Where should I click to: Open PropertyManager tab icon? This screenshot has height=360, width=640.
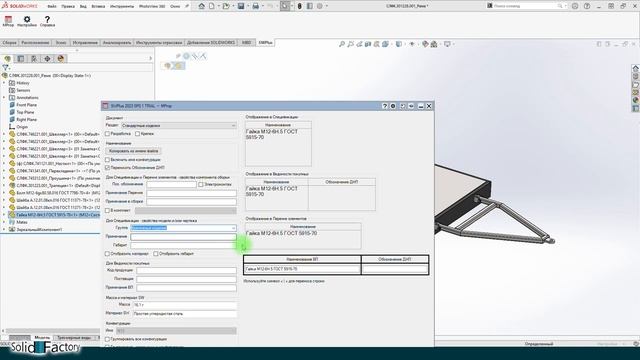21,59
